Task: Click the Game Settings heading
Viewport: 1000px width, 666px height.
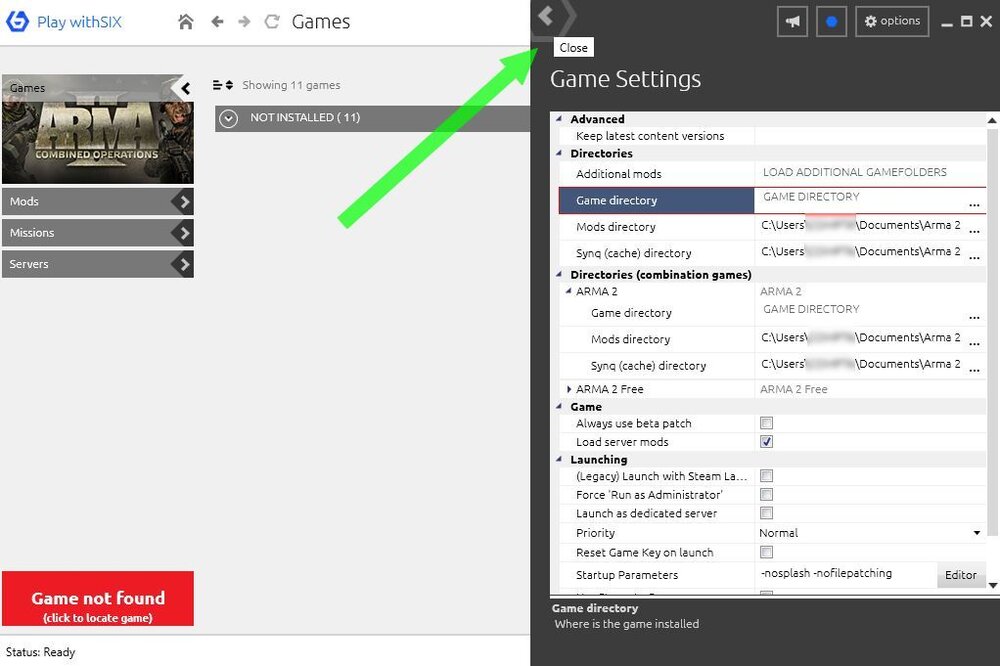Action: (625, 79)
